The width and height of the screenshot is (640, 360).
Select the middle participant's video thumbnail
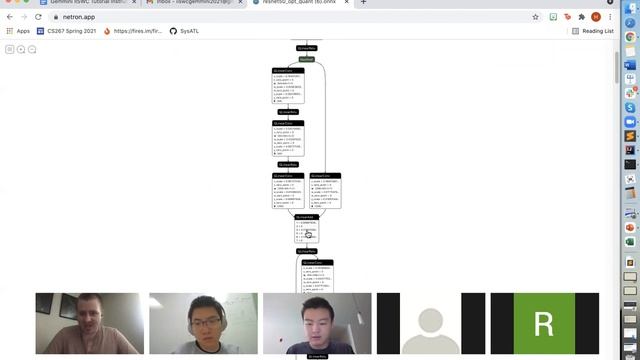[317, 323]
